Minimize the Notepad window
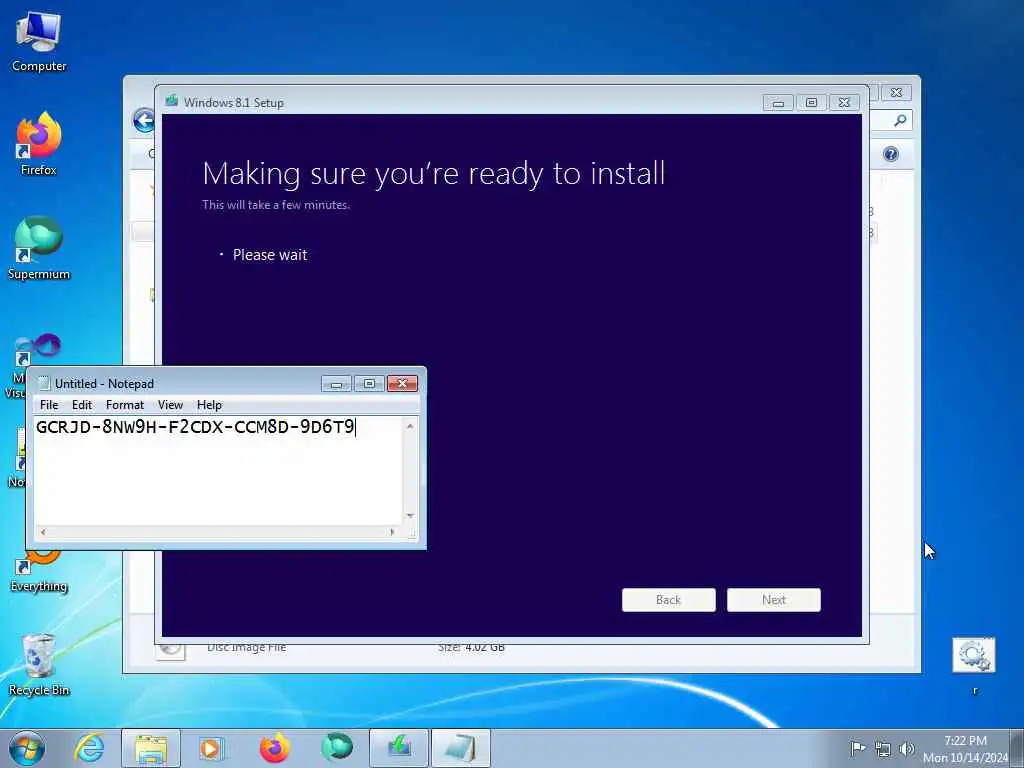1024x768 pixels. pos(336,383)
